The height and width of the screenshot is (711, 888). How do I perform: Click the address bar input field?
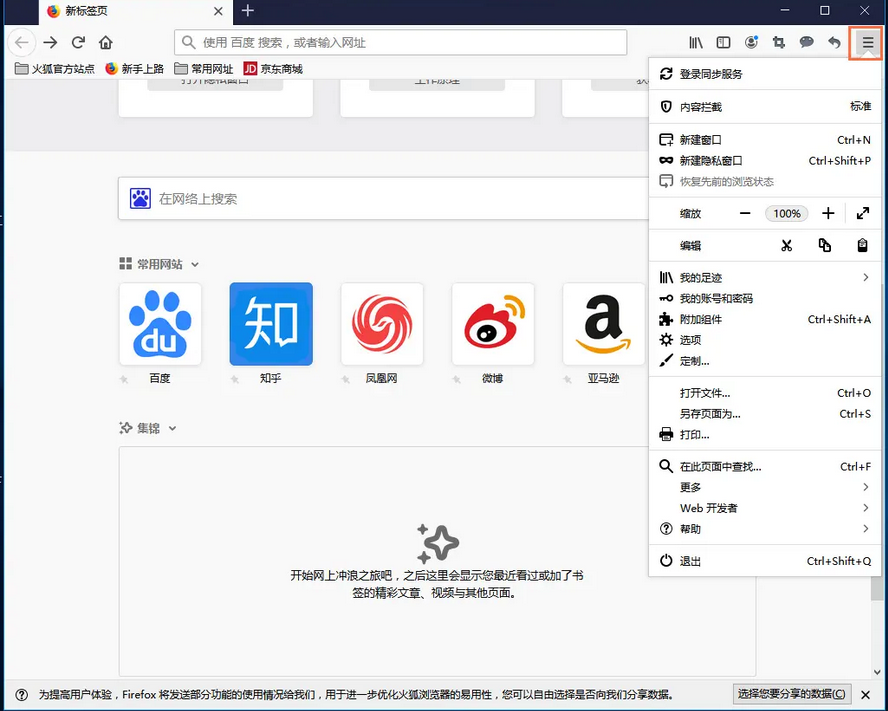point(400,42)
